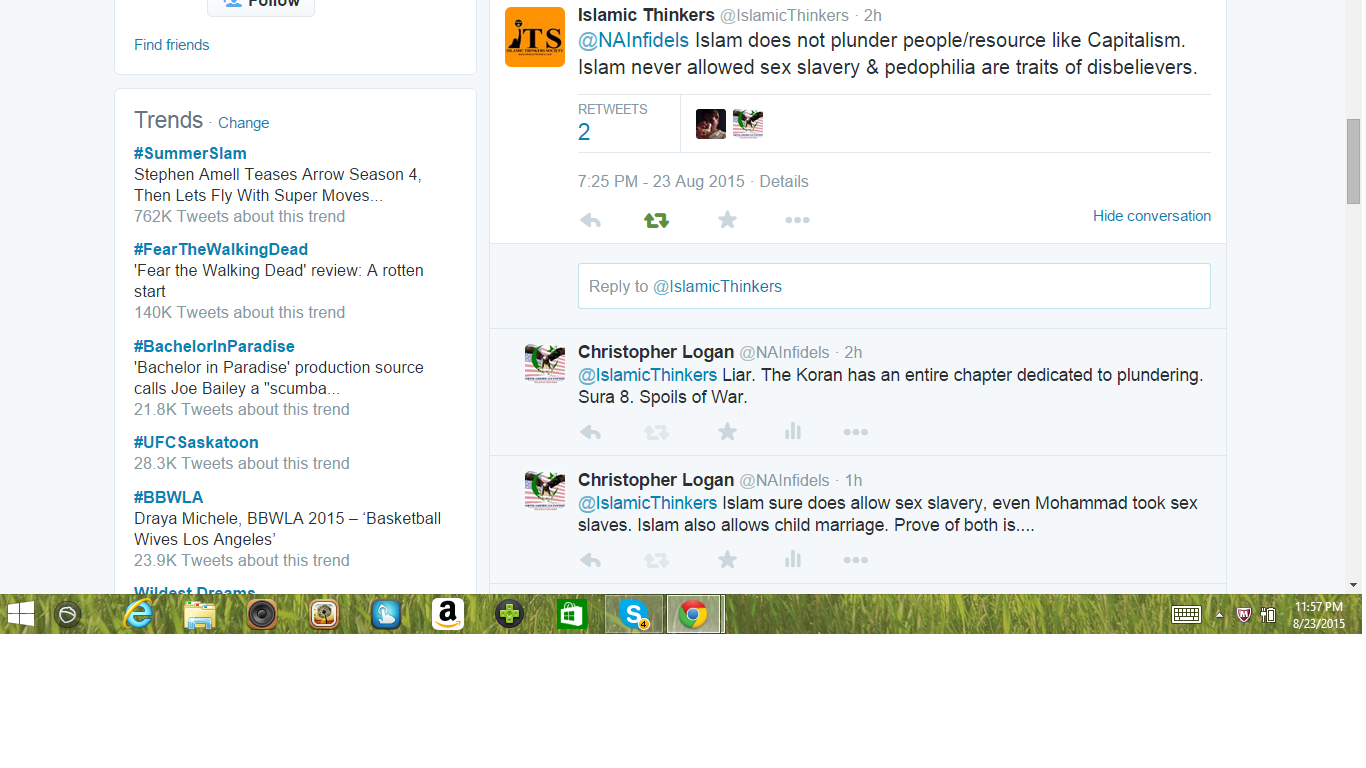
Task: Open the '7:25 PM - 23 Aug 2015' timestamp
Action: point(661,181)
